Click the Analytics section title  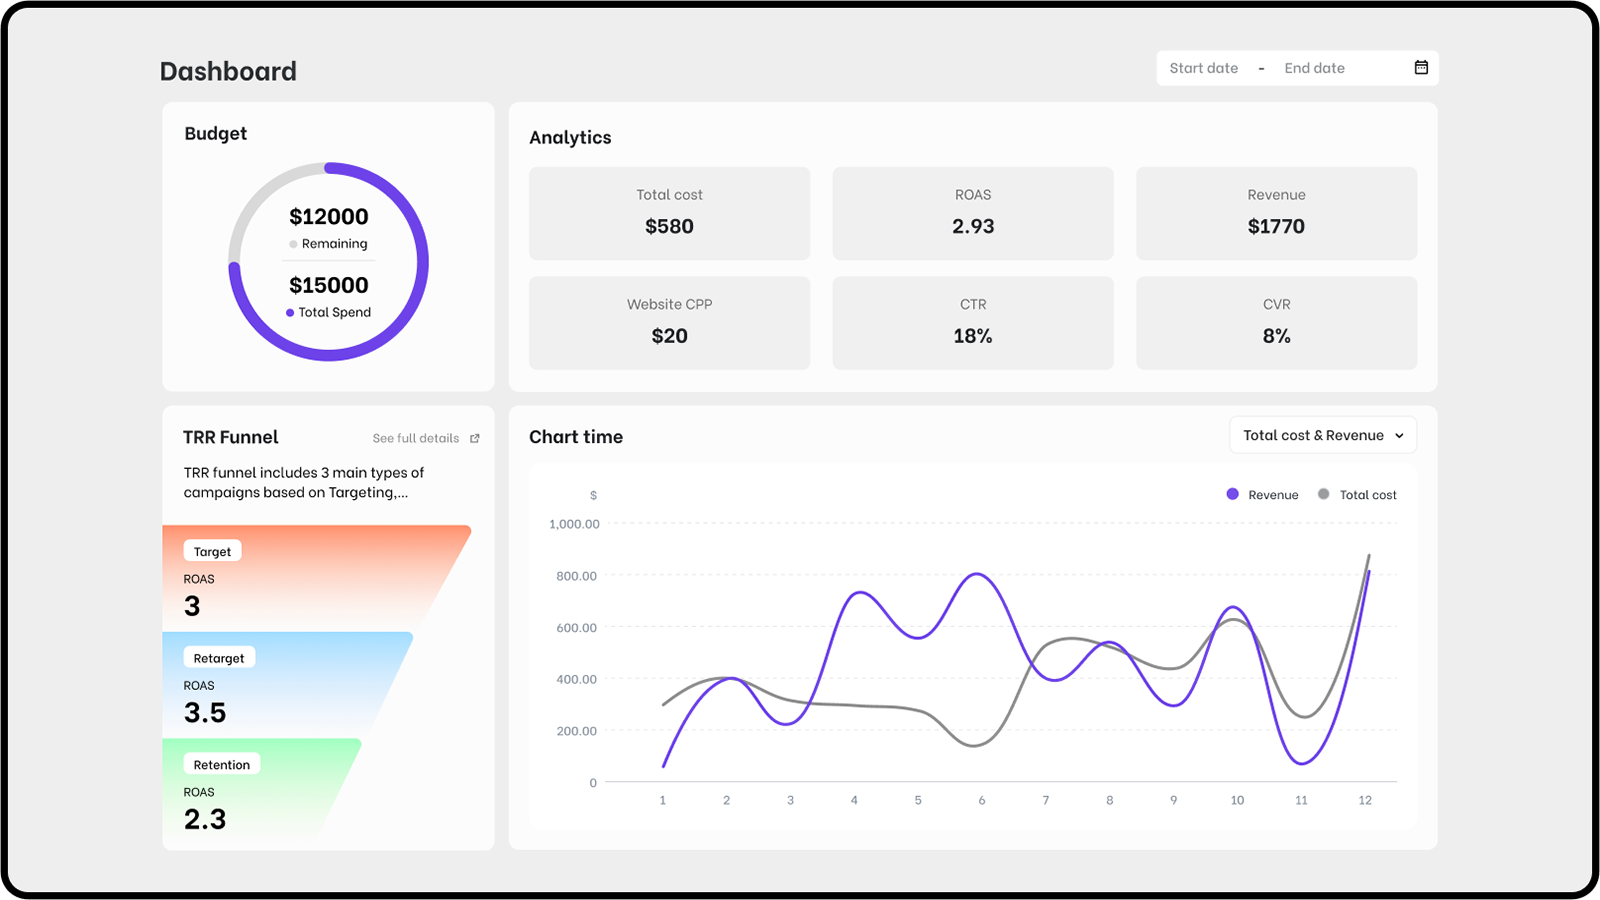[570, 138]
